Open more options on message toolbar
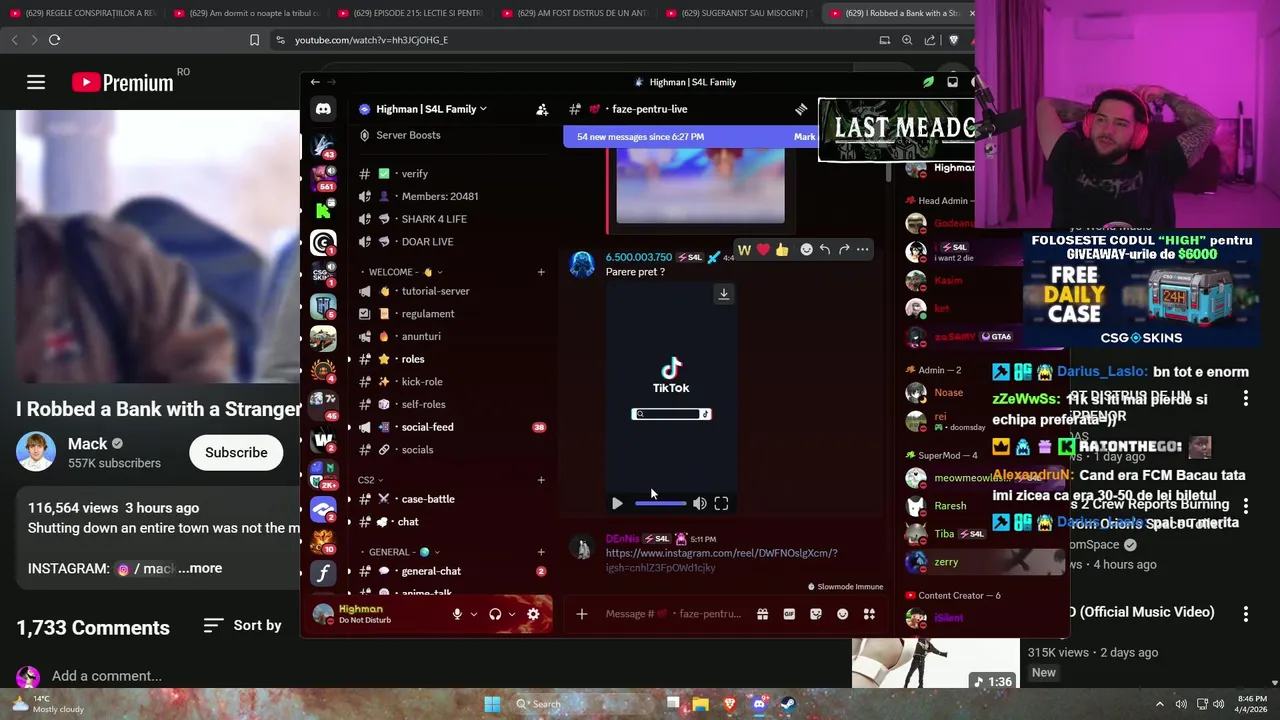This screenshot has width=1280, height=720. point(862,250)
